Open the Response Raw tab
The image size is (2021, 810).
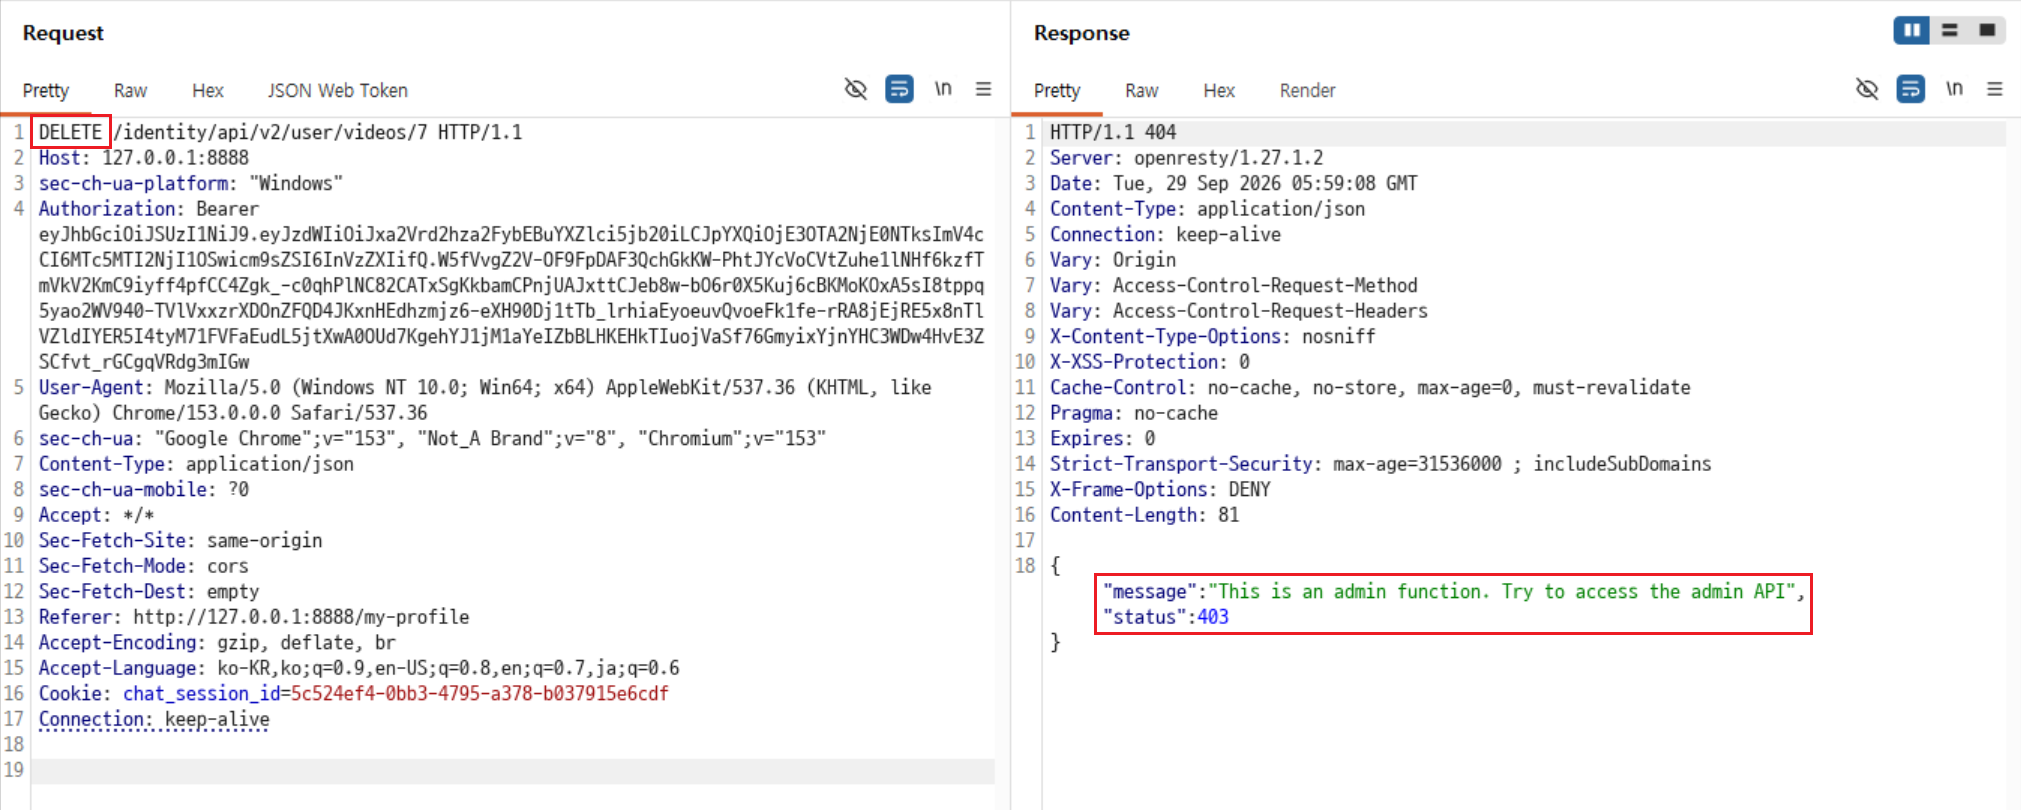click(x=1141, y=91)
